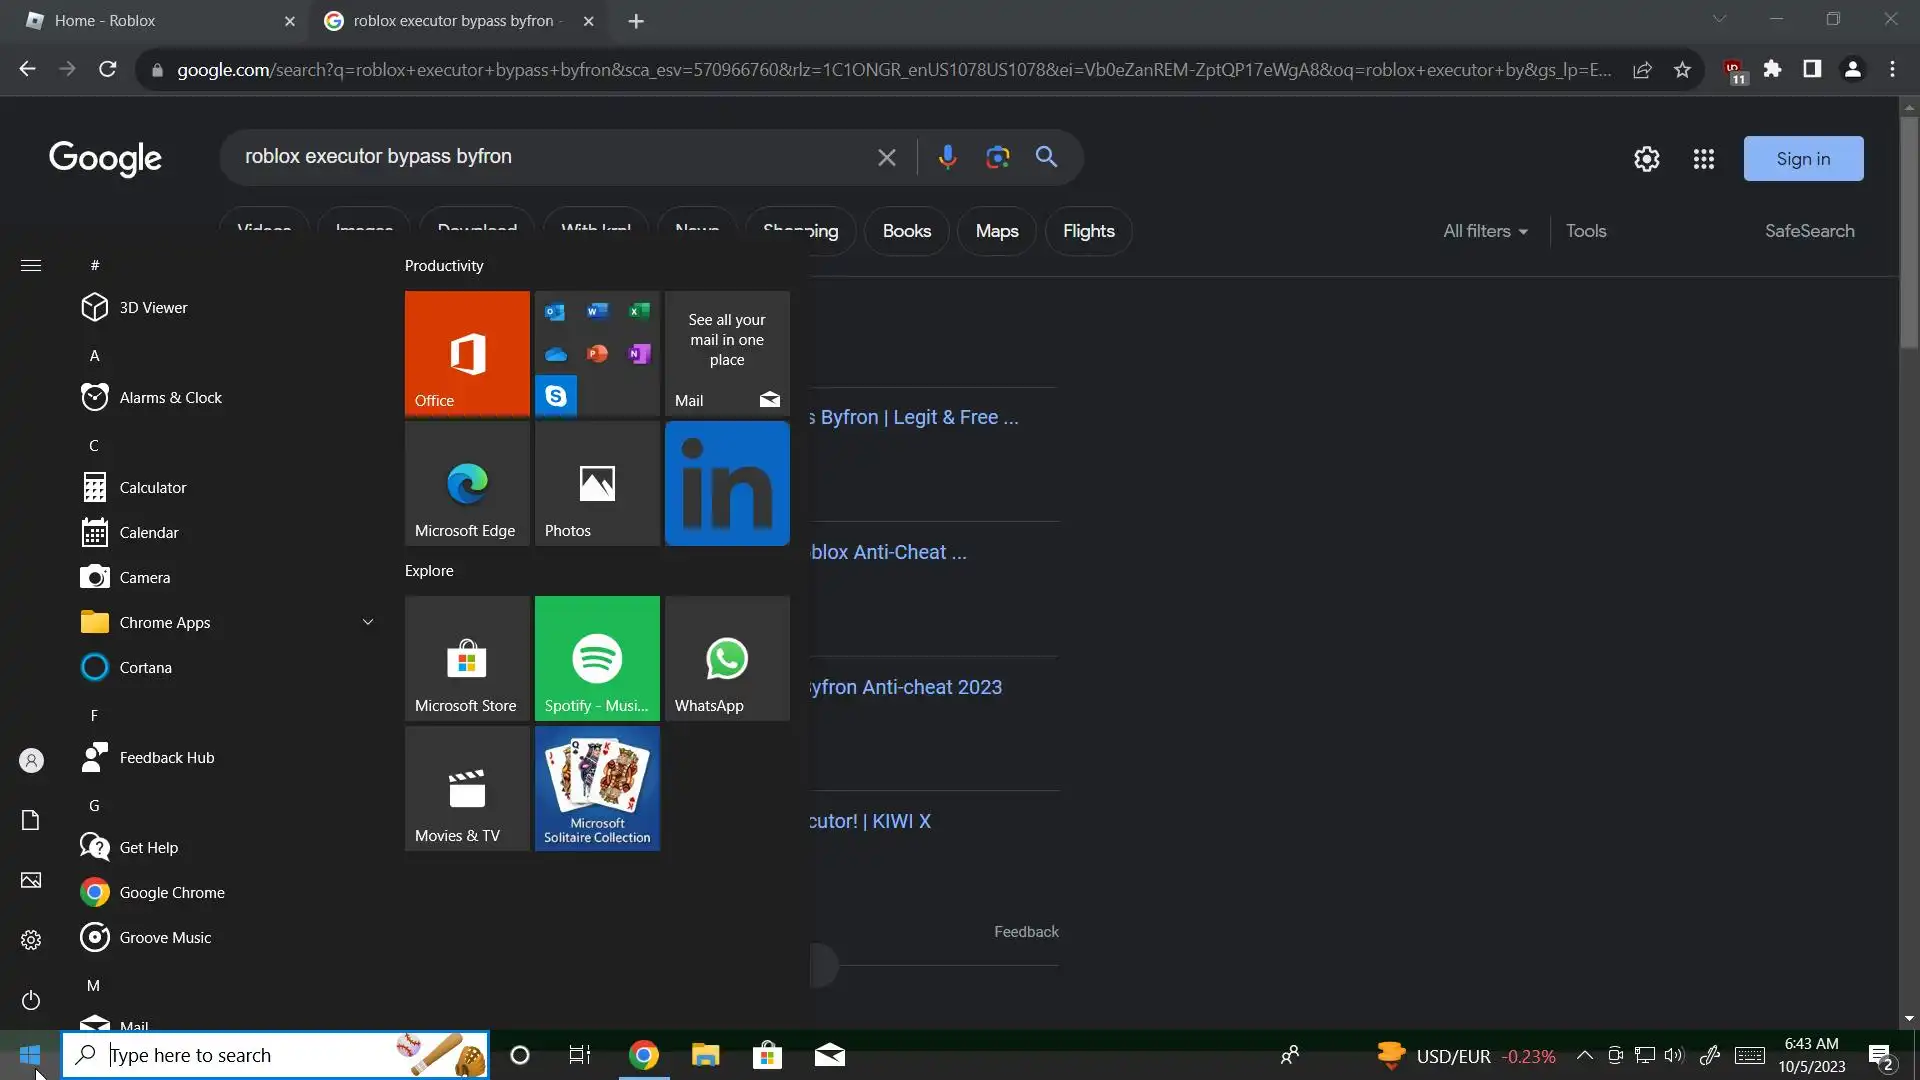Click the Power icon in Start
The height and width of the screenshot is (1080, 1920).
[x=31, y=1000]
